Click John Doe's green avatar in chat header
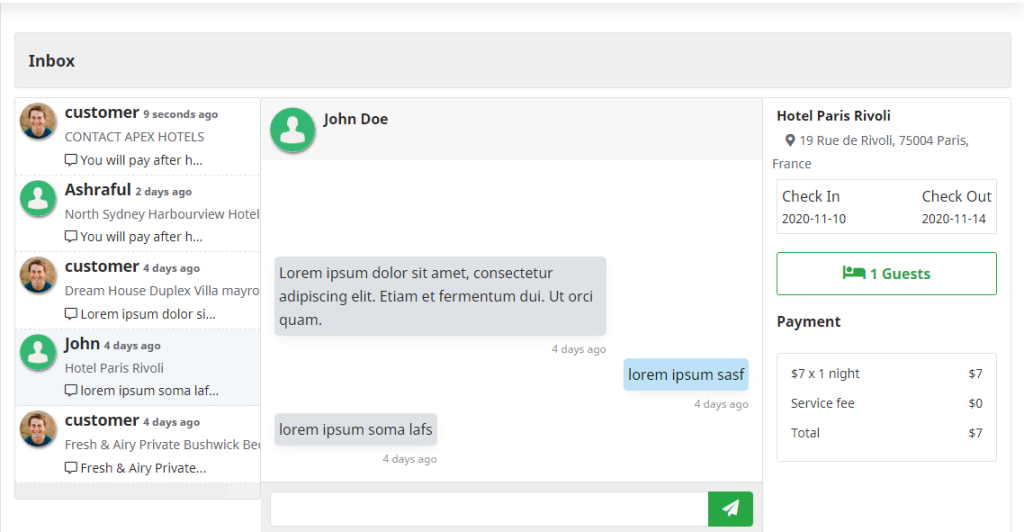 [293, 130]
